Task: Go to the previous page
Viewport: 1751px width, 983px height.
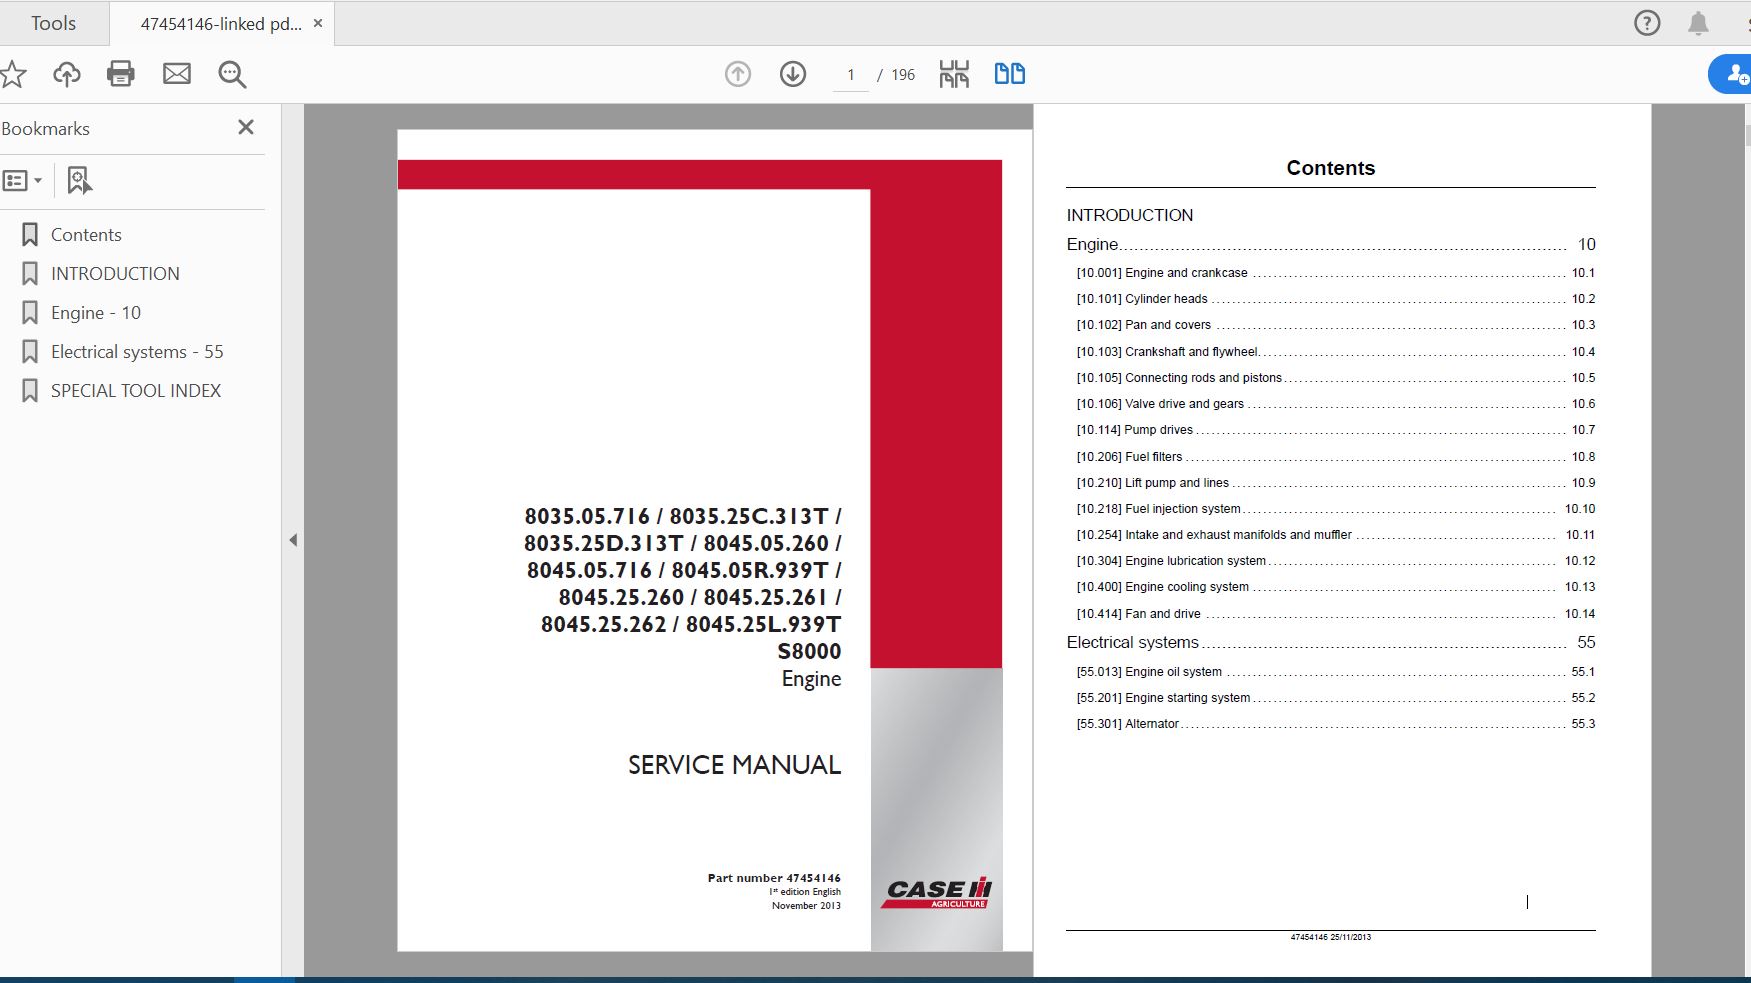Action: coord(738,74)
